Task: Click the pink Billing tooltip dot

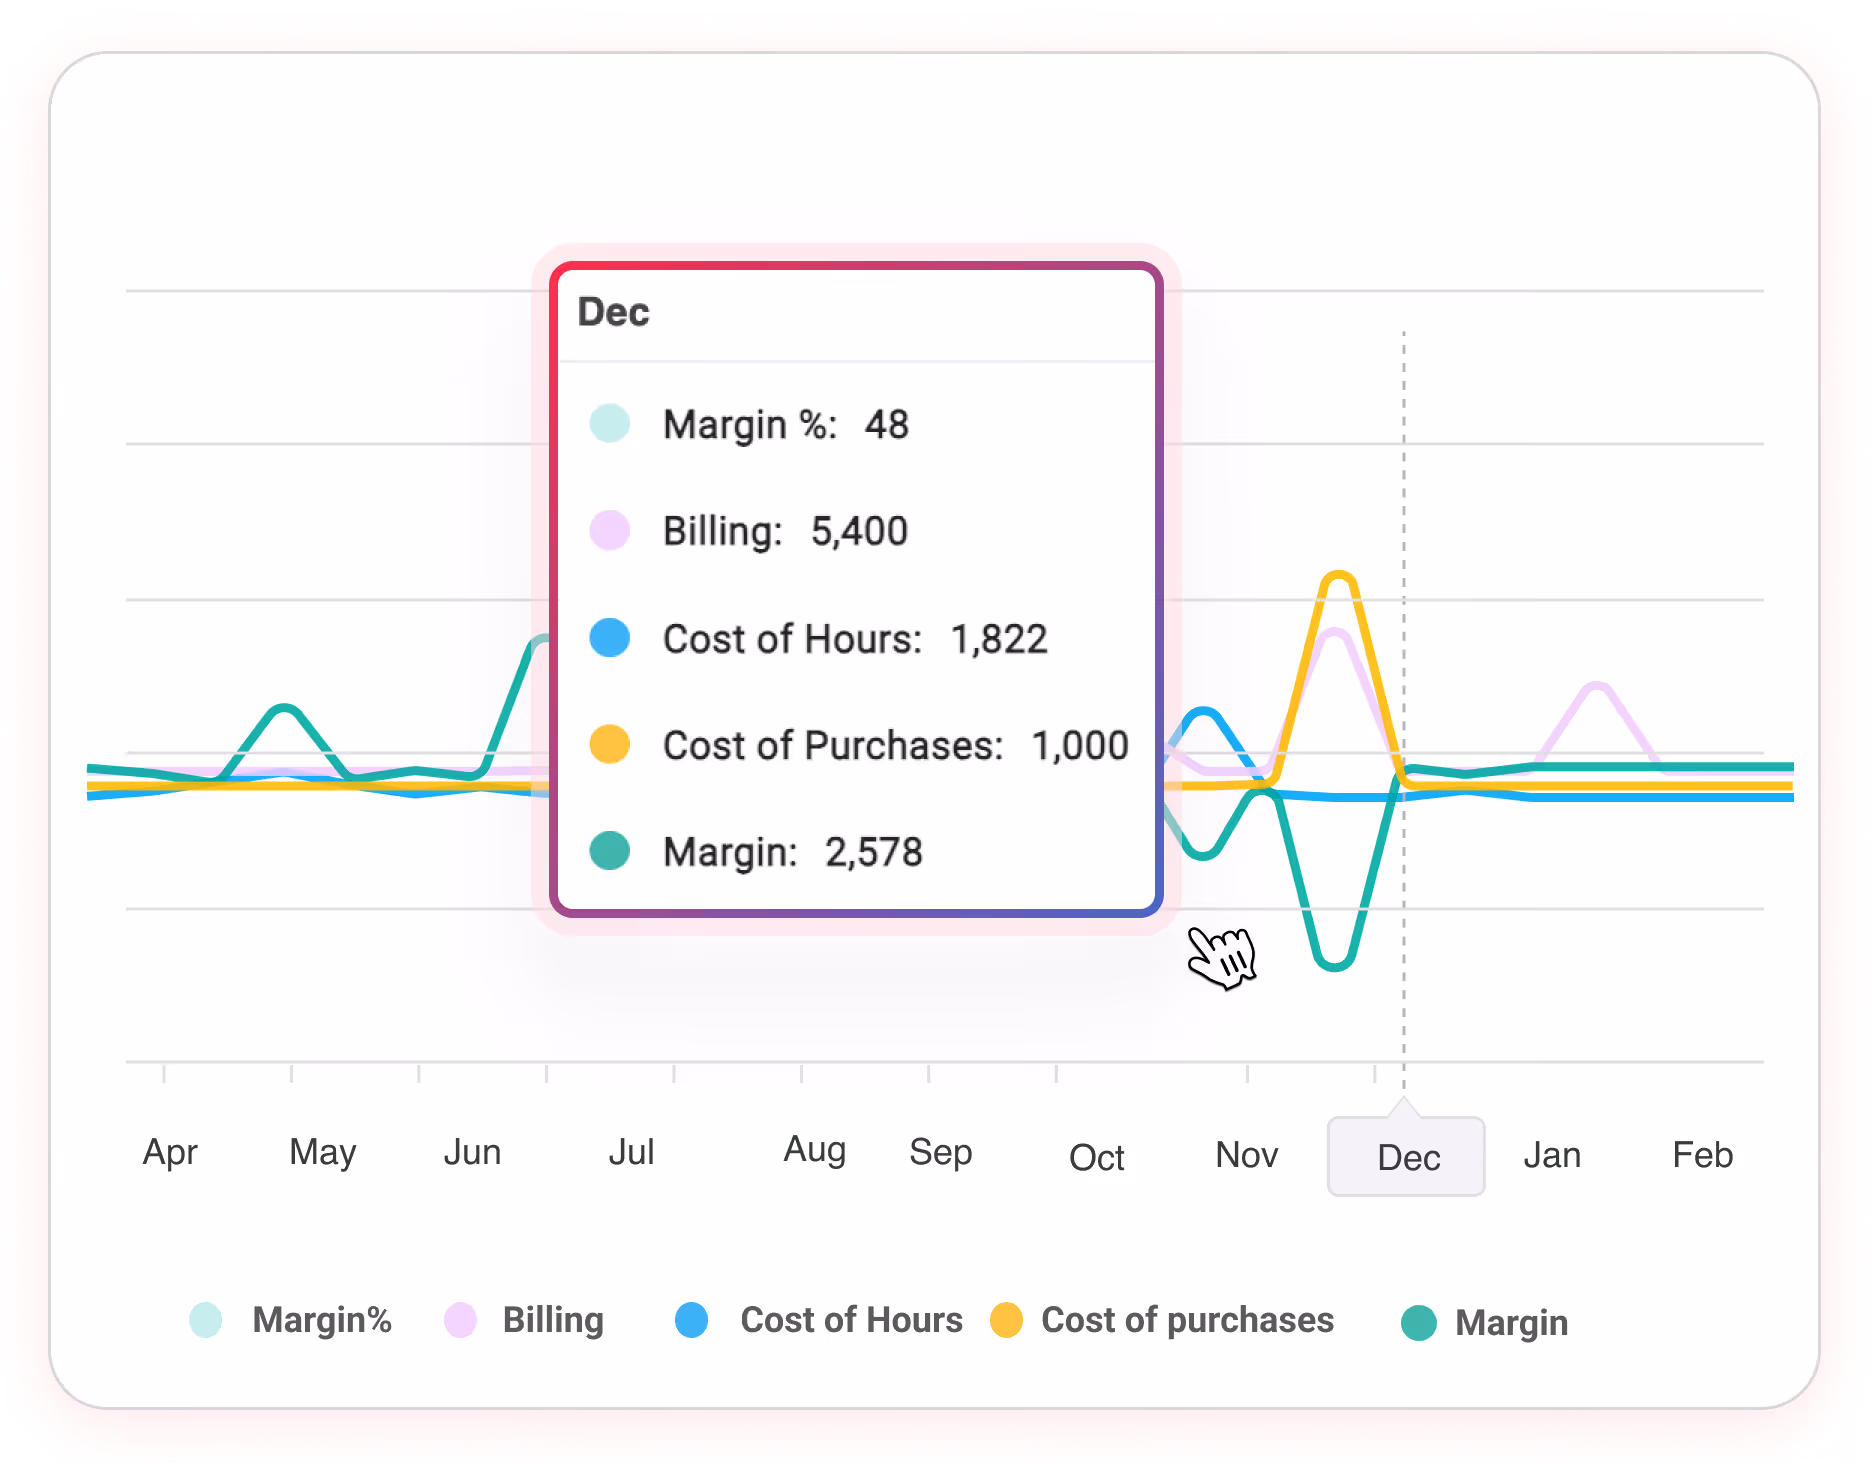Action: pos(610,530)
